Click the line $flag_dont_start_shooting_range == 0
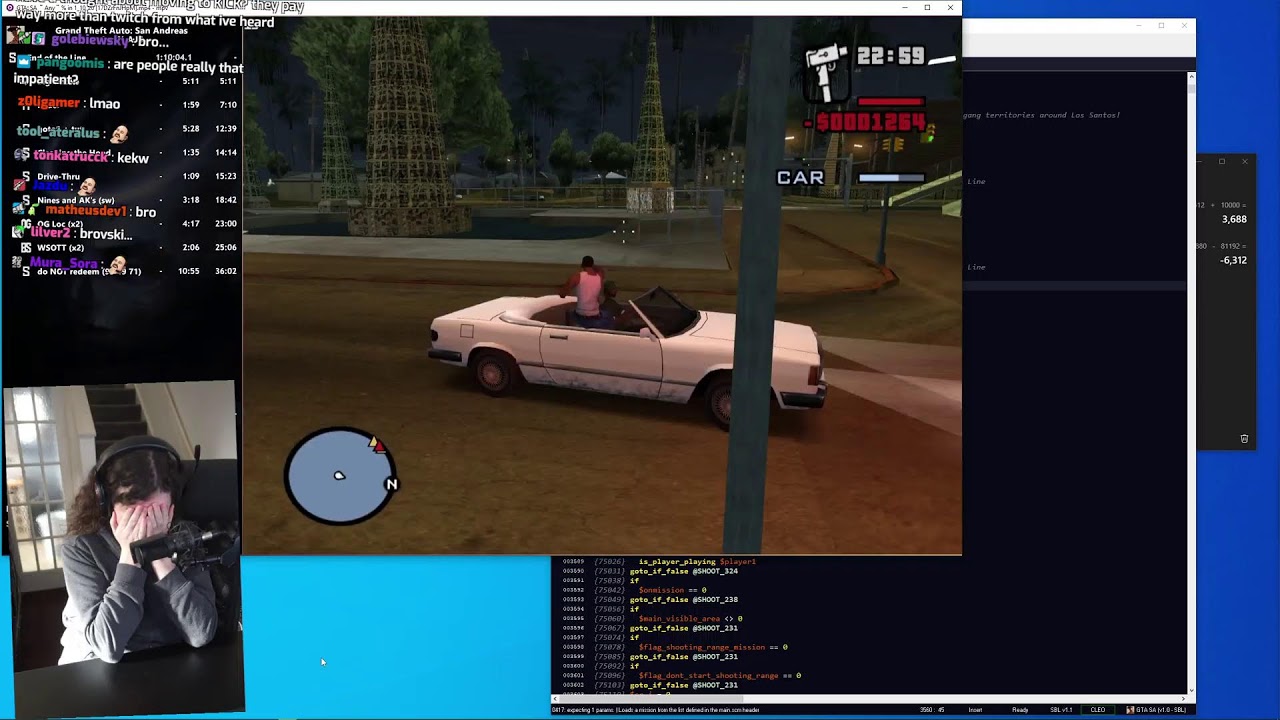This screenshot has height=720, width=1280. 720,676
